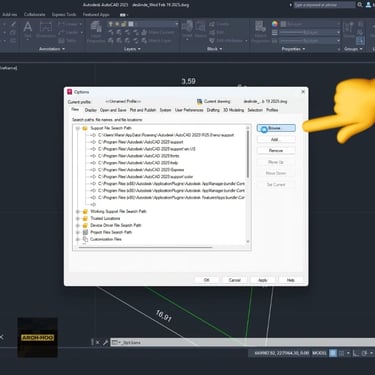Viewport: 375px width, 375px height.
Task: Select the Files tab in Options dialog
Action: [x=75, y=109]
